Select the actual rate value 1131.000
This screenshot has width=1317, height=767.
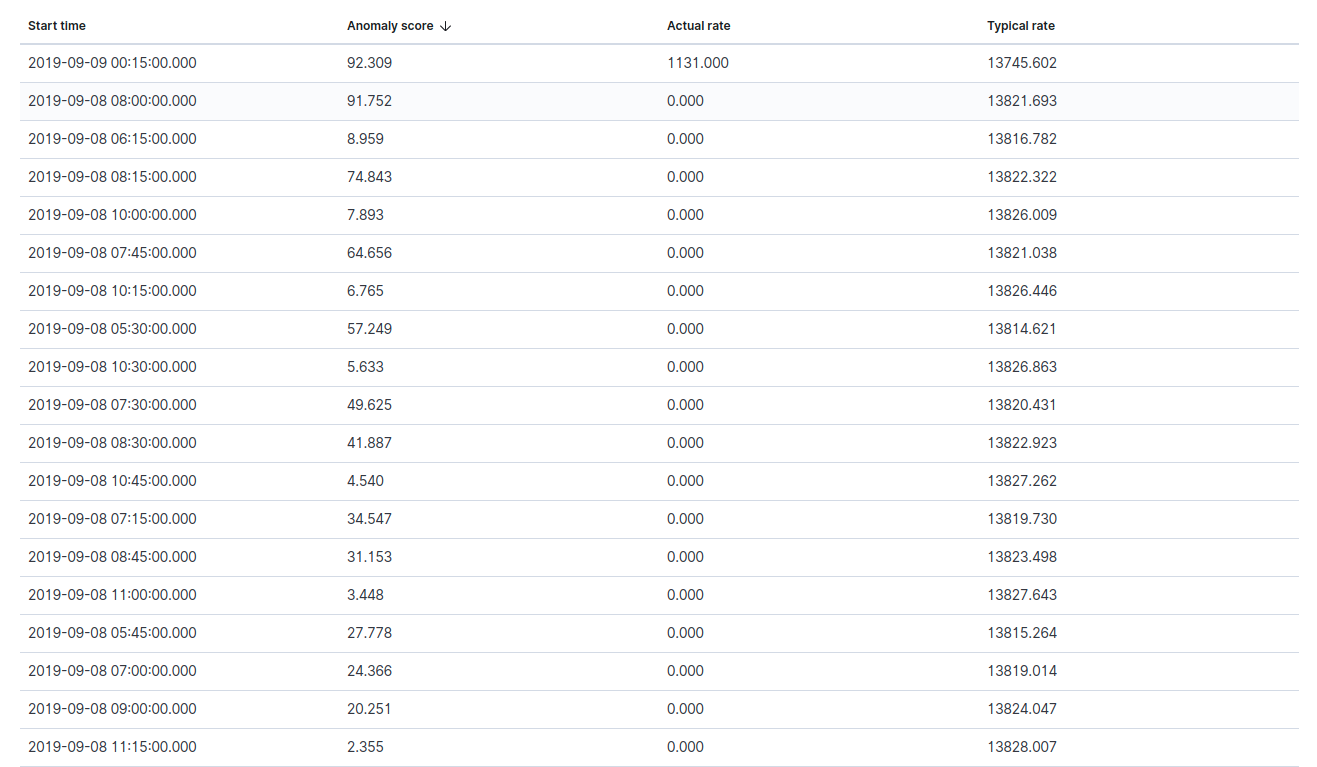[696, 62]
